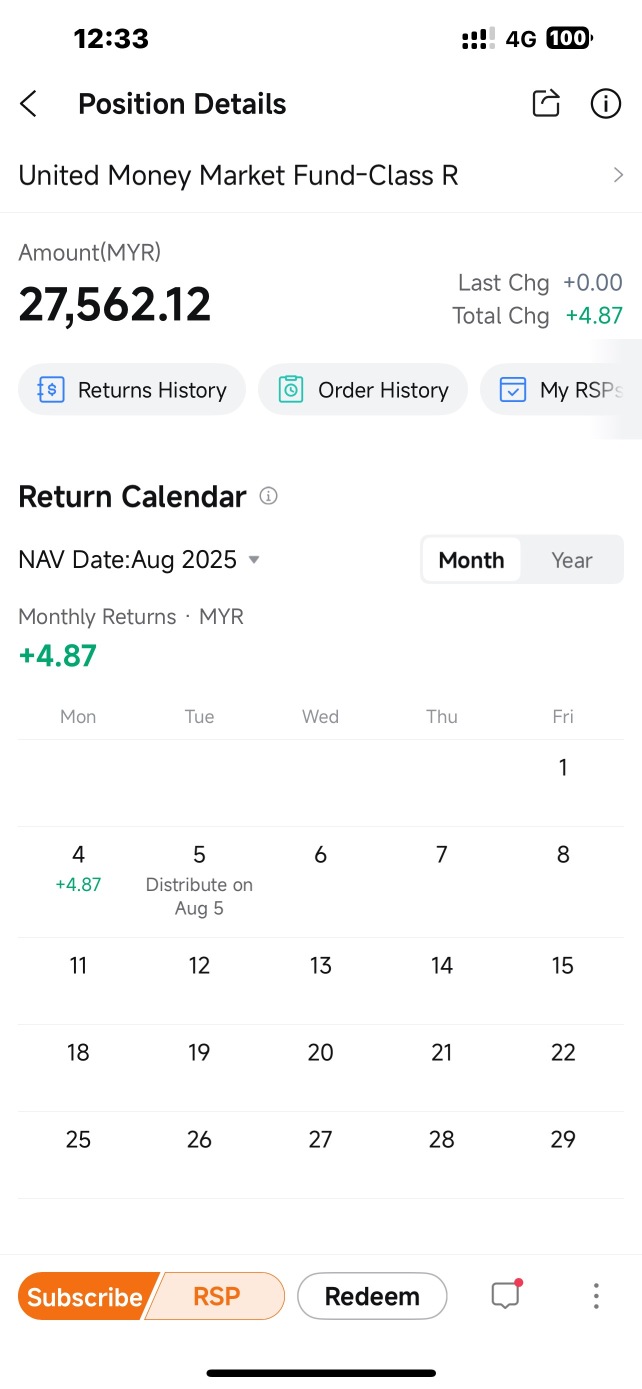
Task: Open United Money Market Fund details chevron
Action: [x=618, y=176]
